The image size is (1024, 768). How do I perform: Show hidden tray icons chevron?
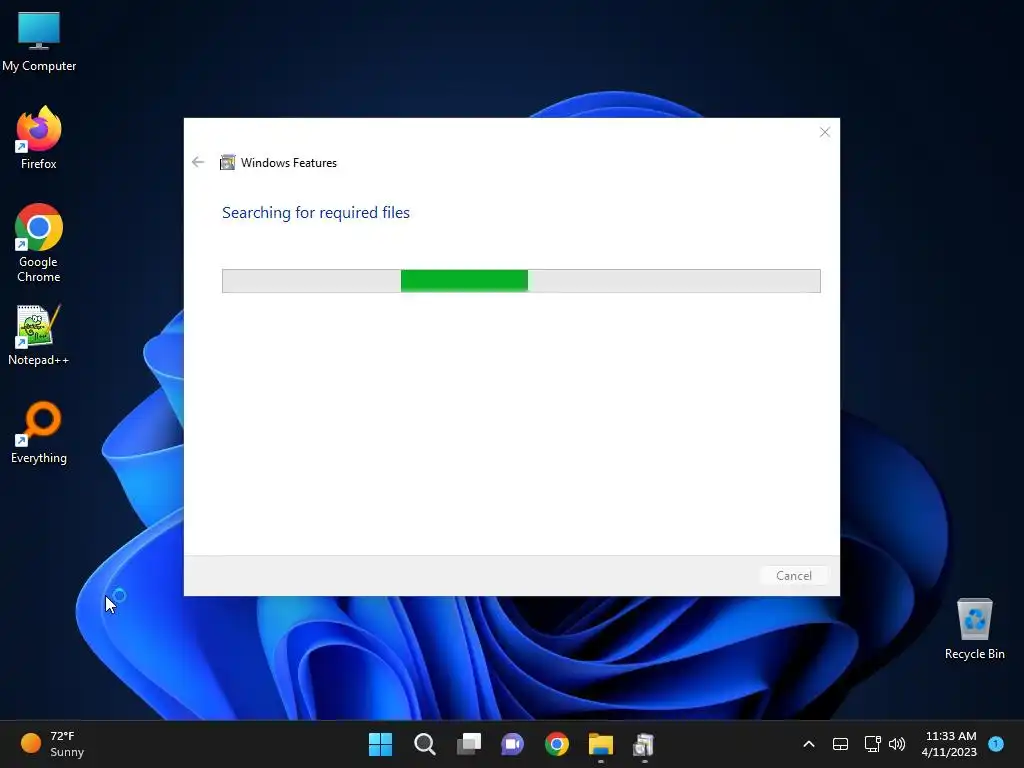coord(808,744)
